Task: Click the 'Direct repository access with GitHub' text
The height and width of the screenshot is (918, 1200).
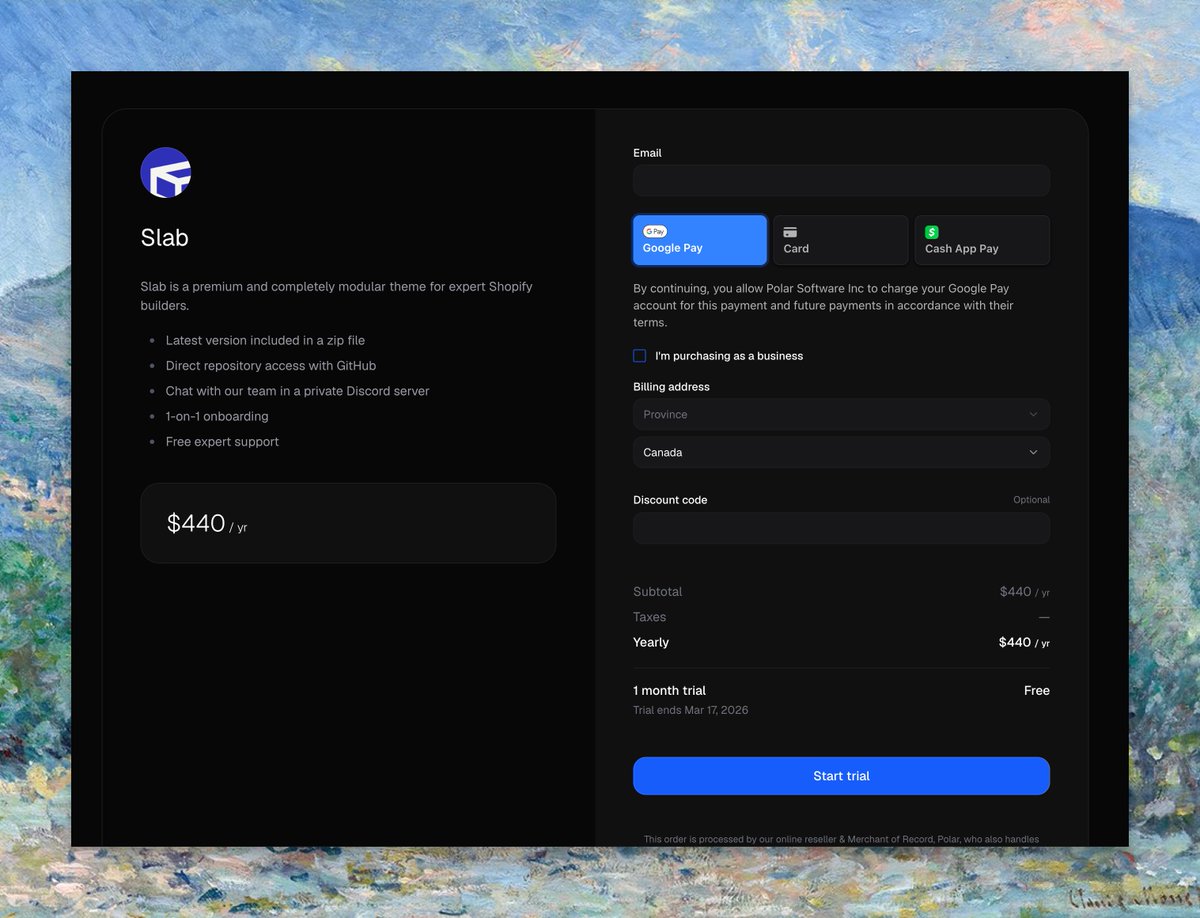Action: click(271, 366)
